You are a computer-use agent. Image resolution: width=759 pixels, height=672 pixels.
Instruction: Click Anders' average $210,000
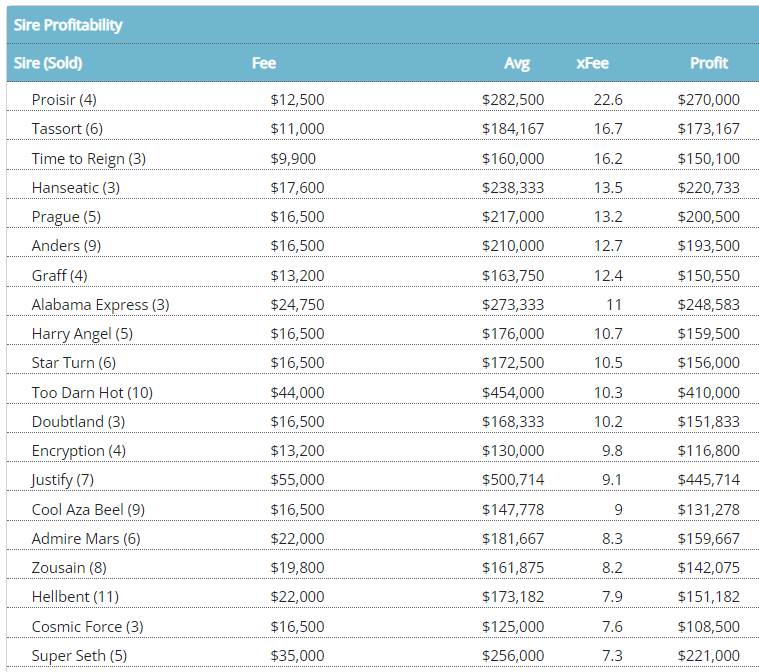513,246
